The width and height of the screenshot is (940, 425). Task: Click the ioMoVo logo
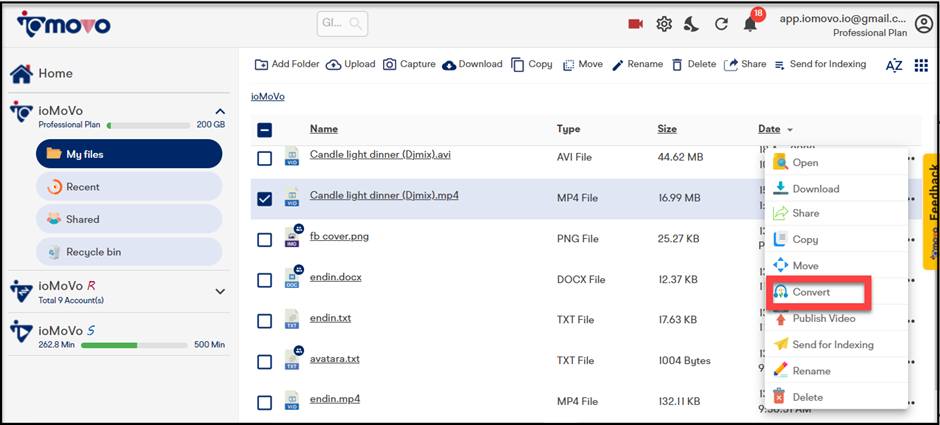(x=64, y=24)
